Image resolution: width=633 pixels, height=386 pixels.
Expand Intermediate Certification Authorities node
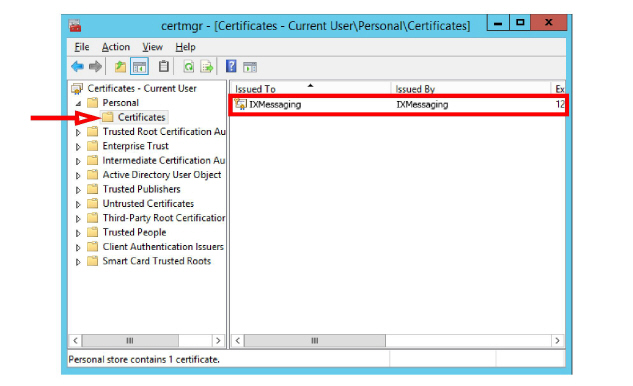(x=78, y=161)
